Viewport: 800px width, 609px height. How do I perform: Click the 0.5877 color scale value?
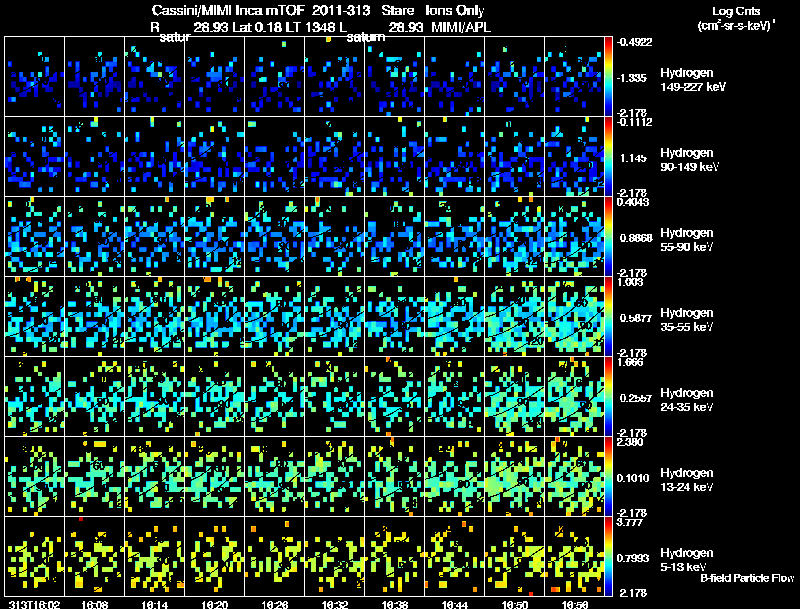pos(636,318)
